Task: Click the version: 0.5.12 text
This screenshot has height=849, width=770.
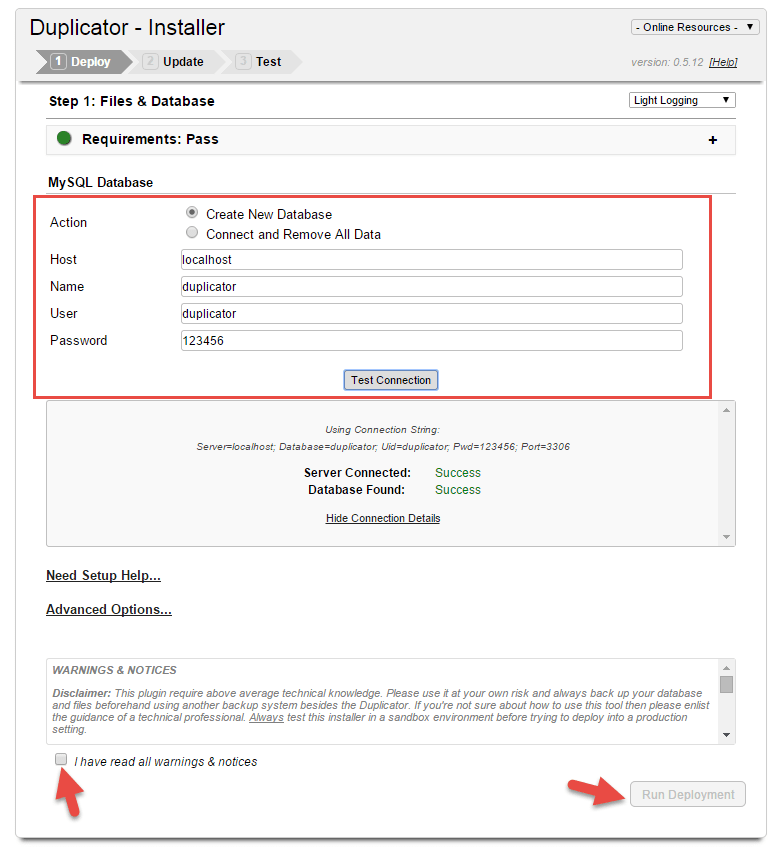Action: (x=667, y=62)
